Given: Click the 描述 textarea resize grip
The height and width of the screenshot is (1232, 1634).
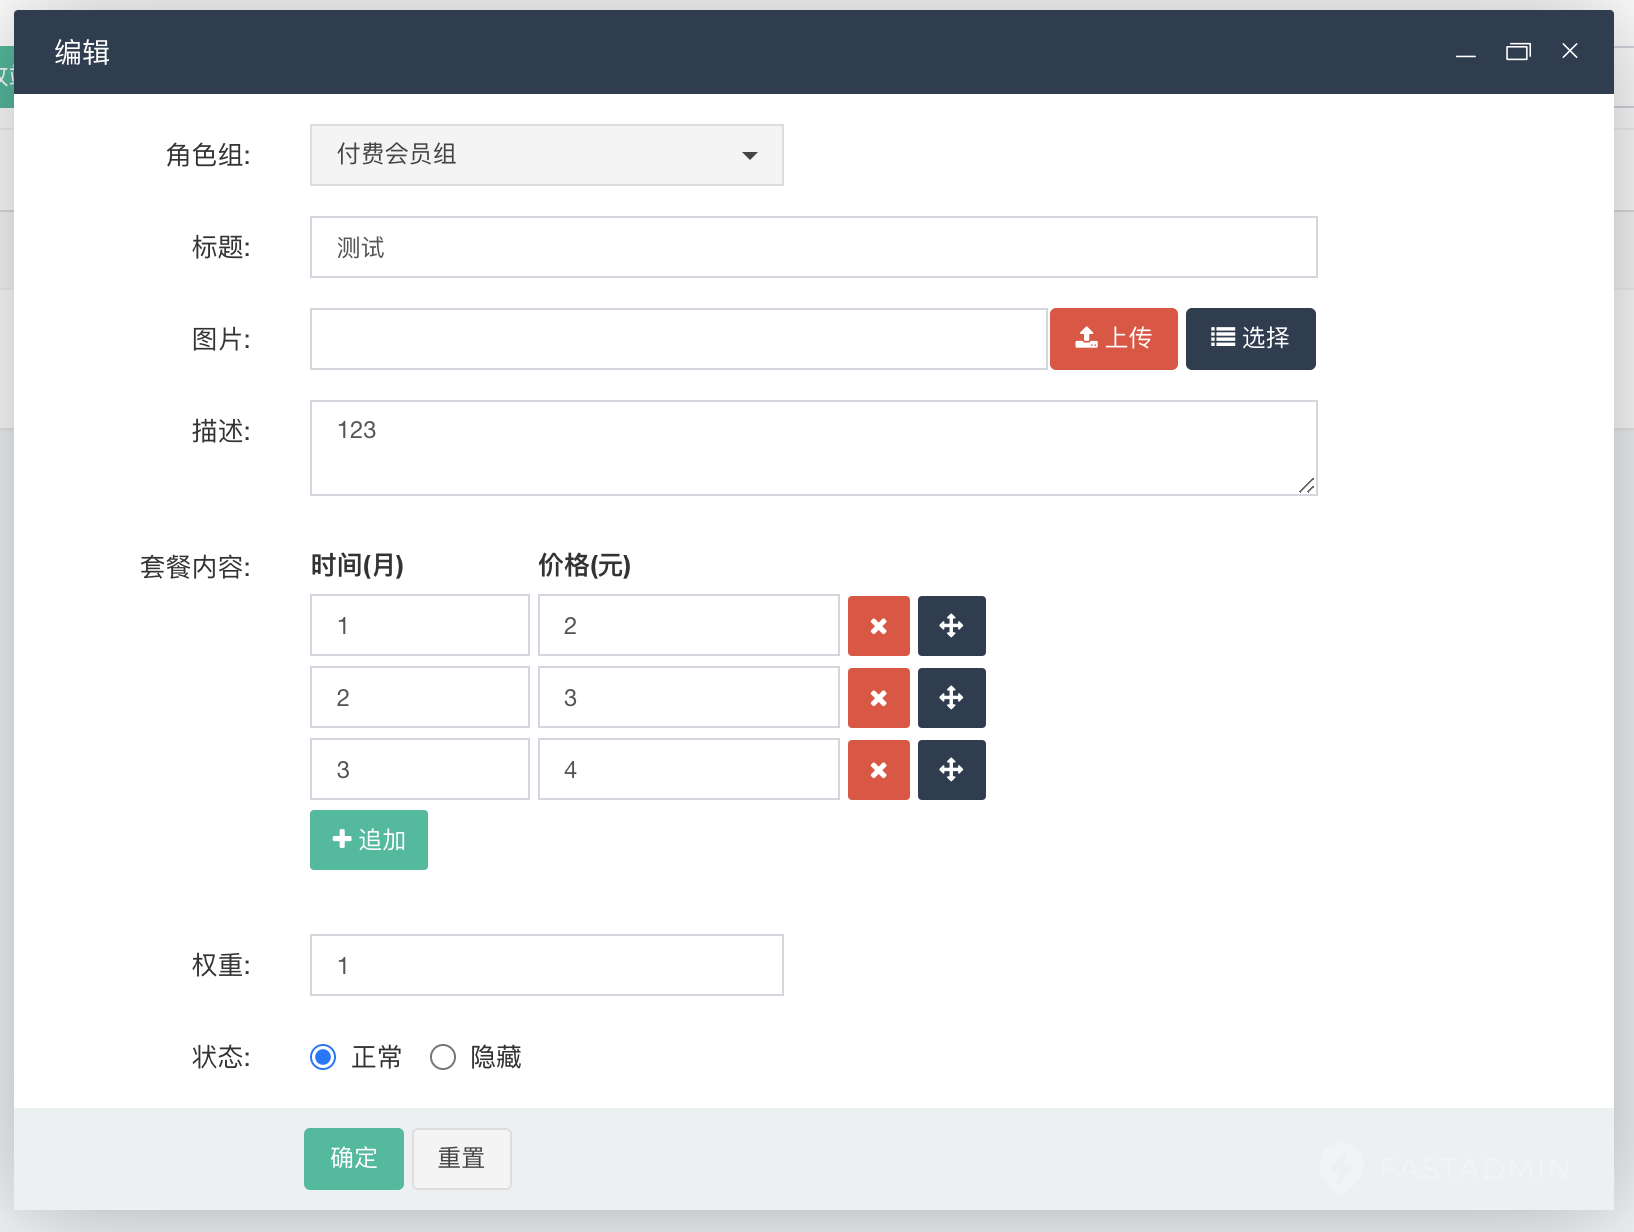Looking at the screenshot, I should (x=1307, y=485).
